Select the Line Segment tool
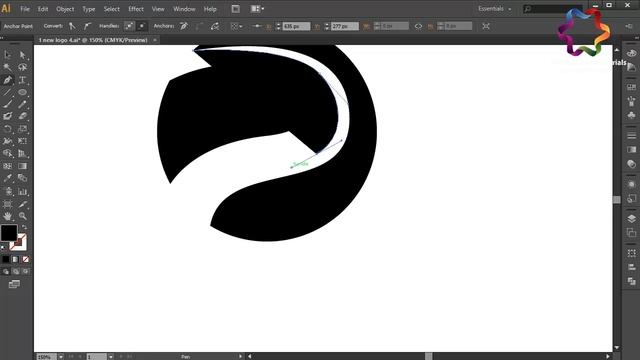640x360 pixels. (8, 92)
